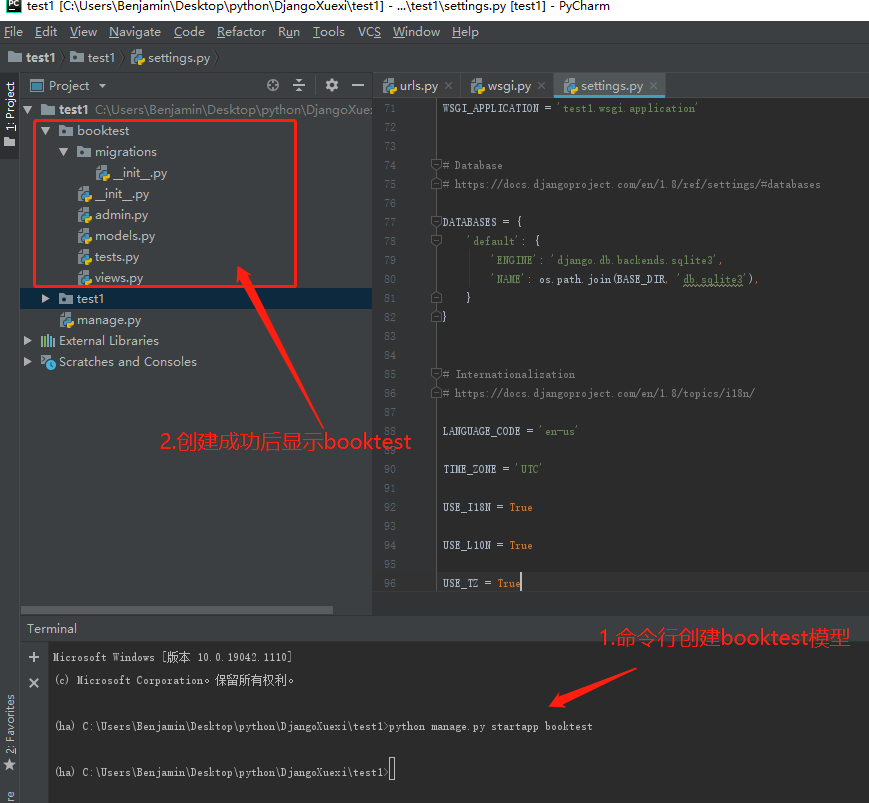Expand the External Libraries node

click(28, 340)
